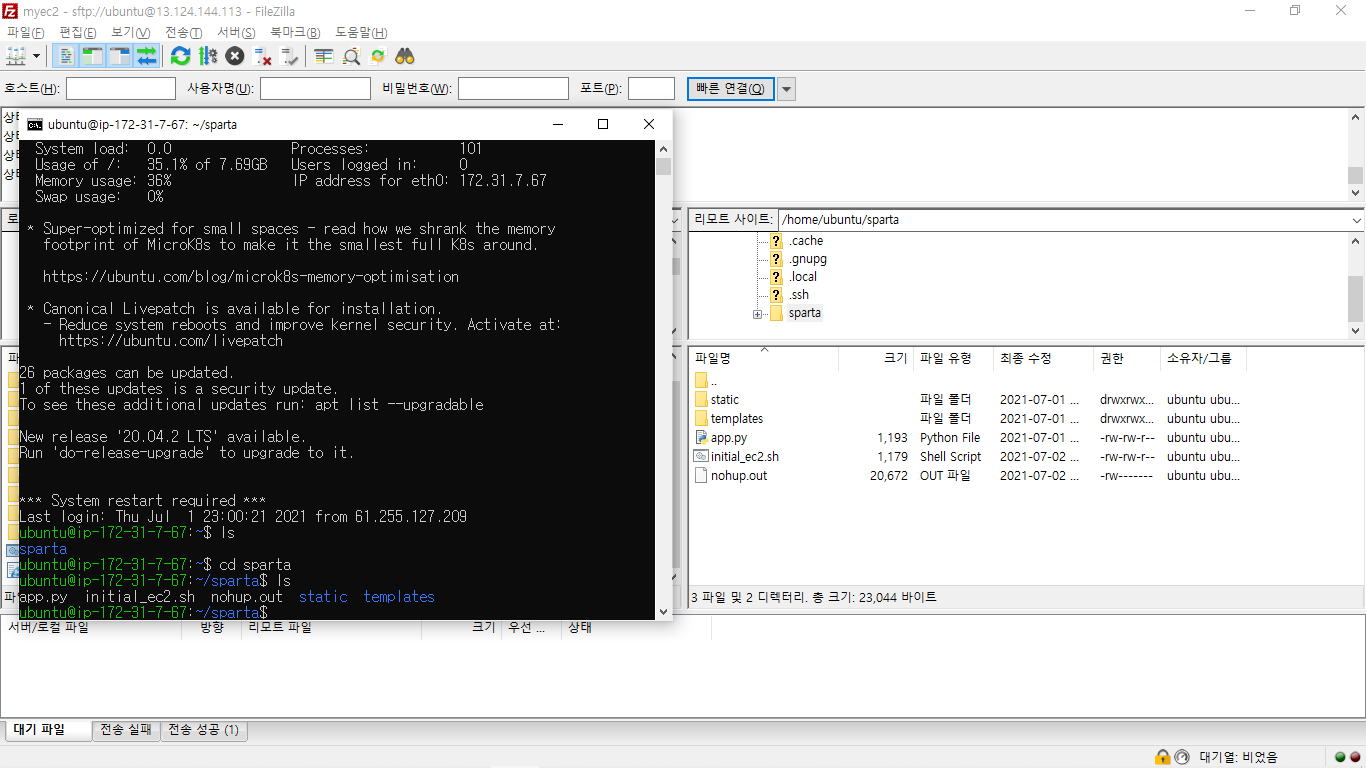This screenshot has width=1366, height=768.
Task: Click remote tree scrollbar down arrow
Action: click(x=1355, y=331)
